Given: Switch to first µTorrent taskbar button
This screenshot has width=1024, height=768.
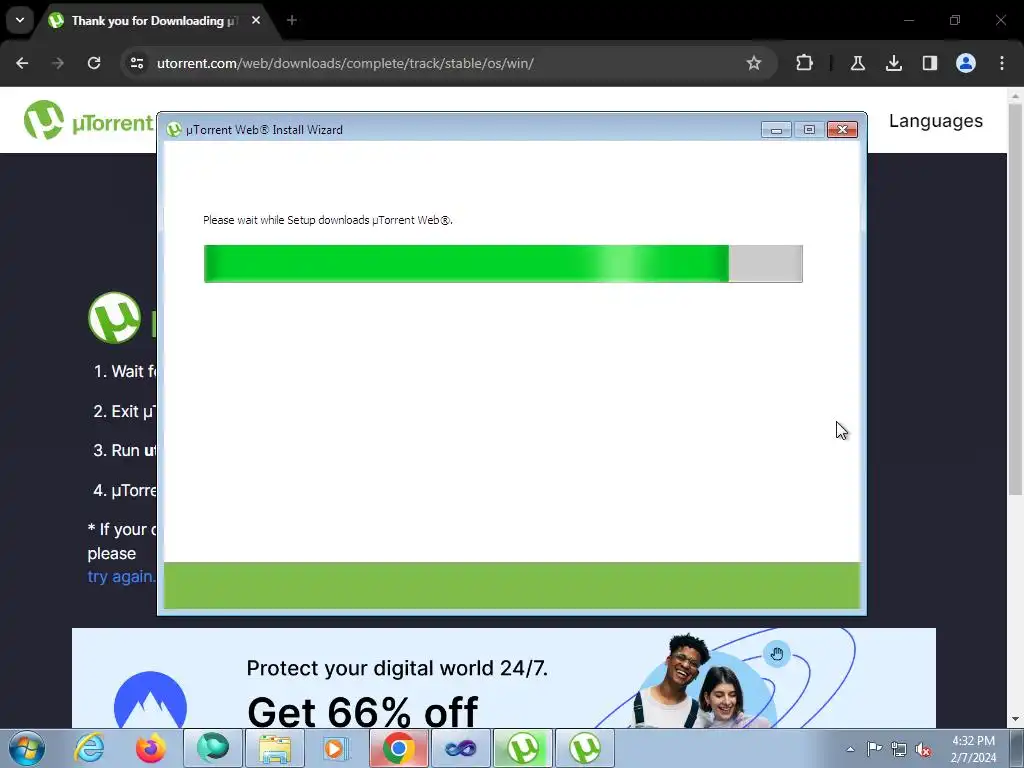Looking at the screenshot, I should click(523, 748).
